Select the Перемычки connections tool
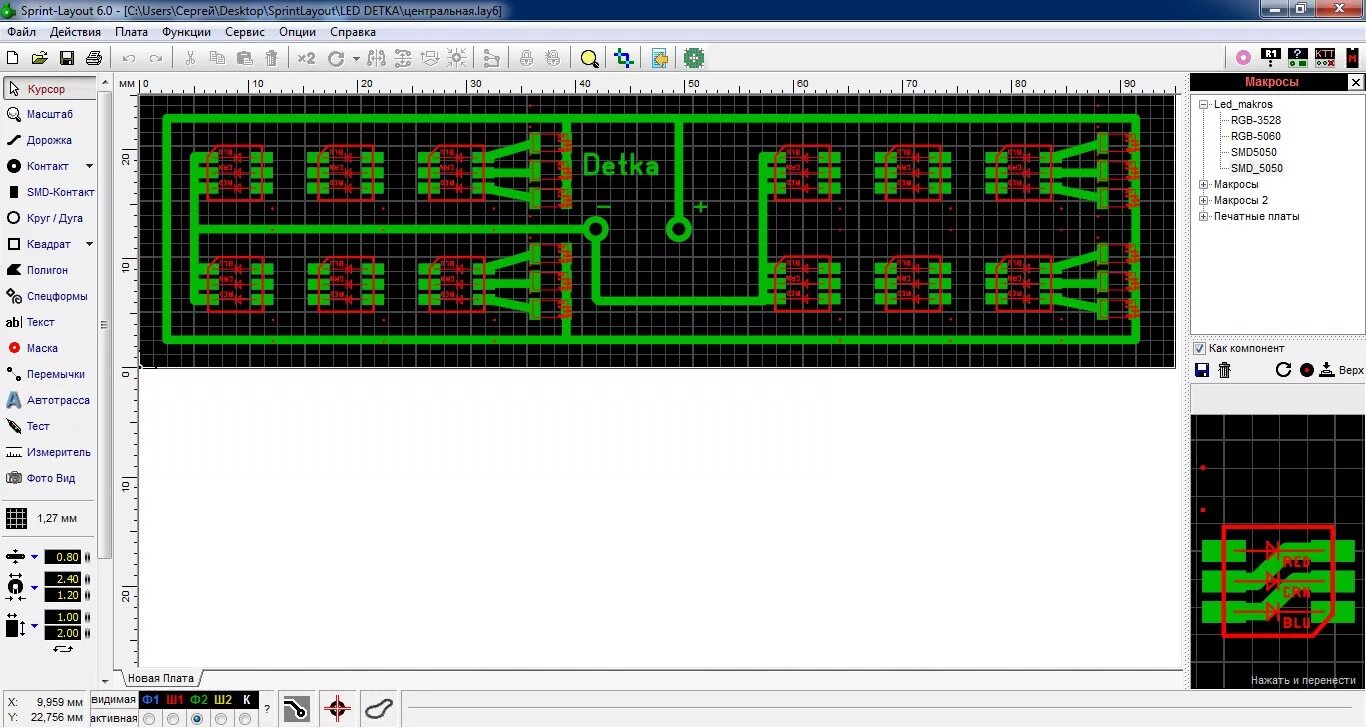1366x728 pixels. coord(50,374)
